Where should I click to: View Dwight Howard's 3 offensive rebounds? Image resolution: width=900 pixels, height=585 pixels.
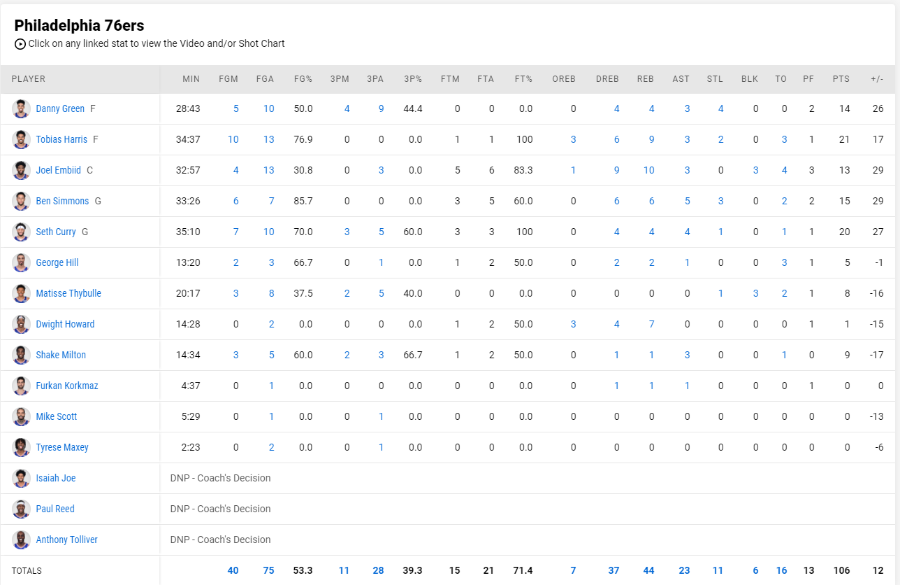pos(573,324)
